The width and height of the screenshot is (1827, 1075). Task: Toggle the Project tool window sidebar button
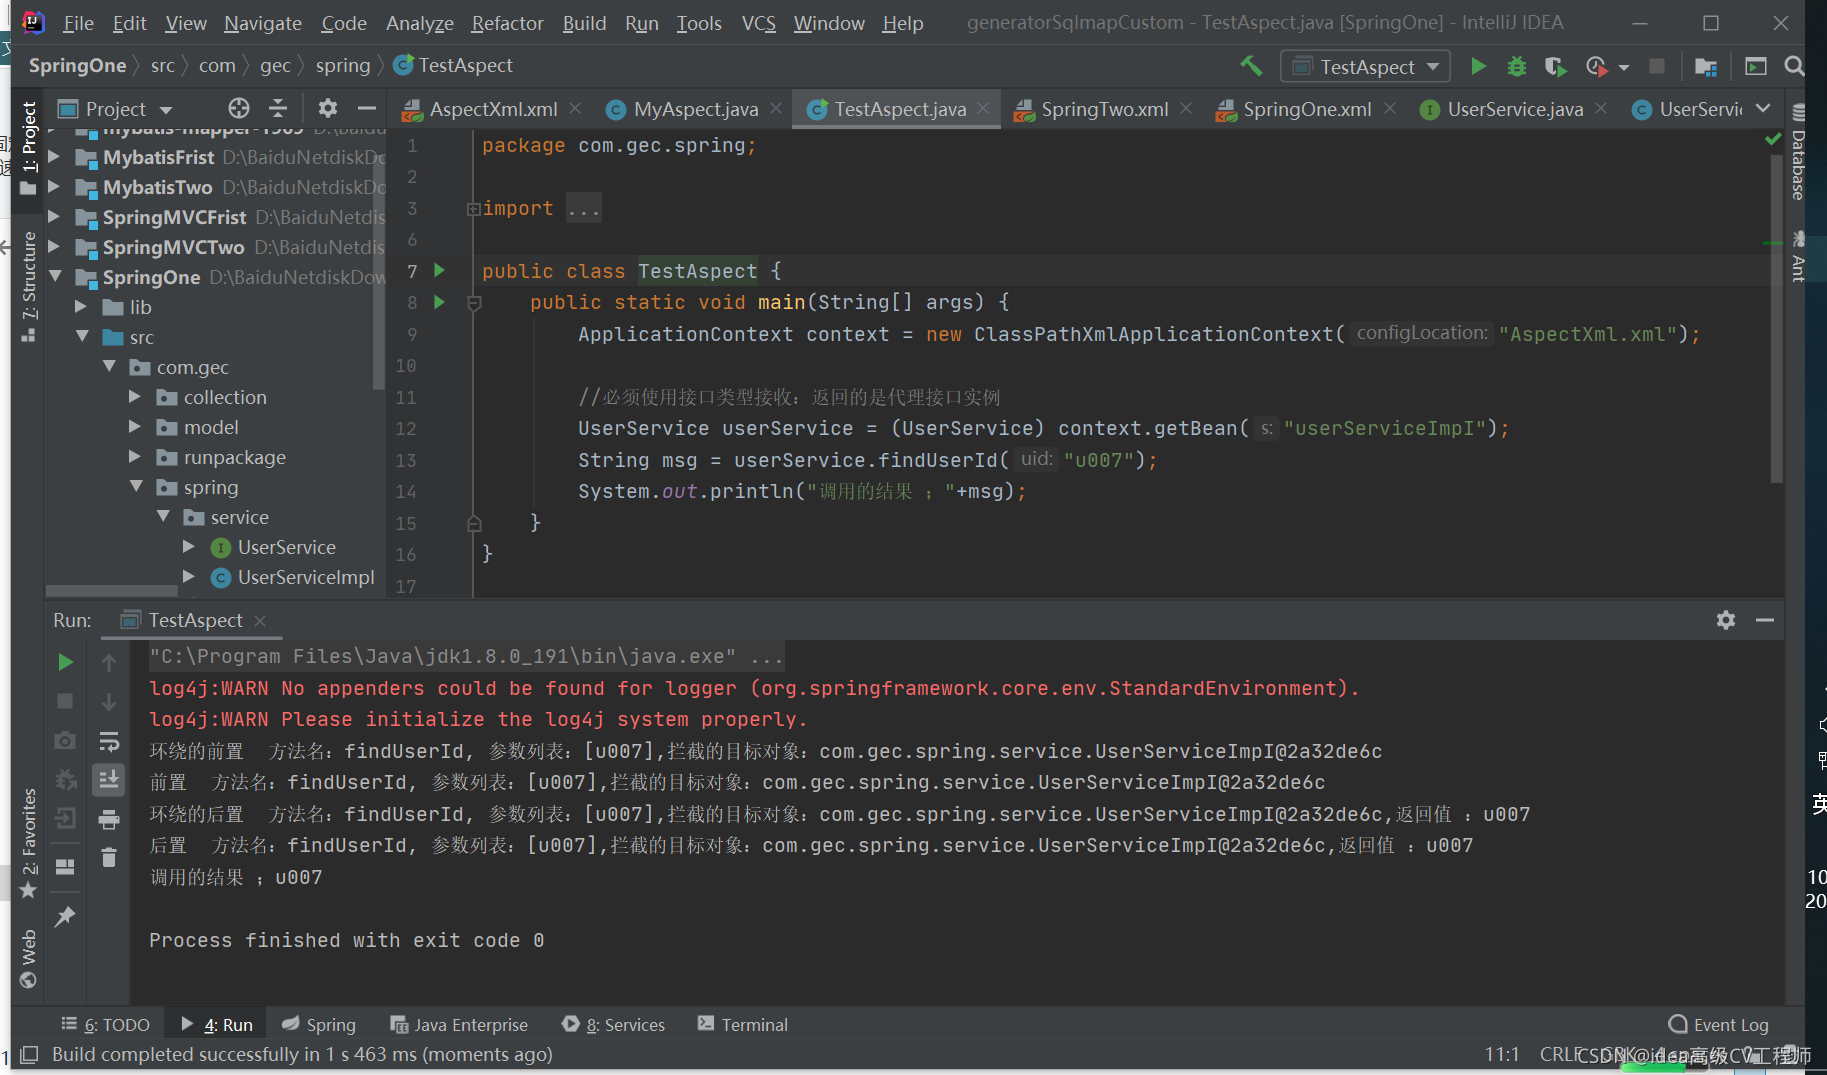(29, 148)
